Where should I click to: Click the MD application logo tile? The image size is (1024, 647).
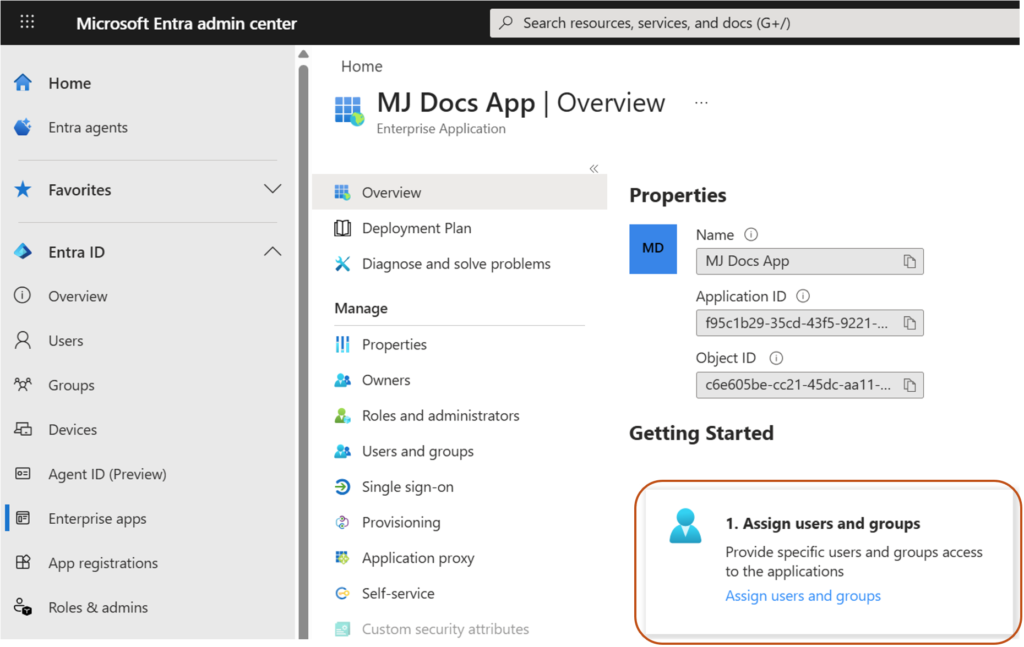[x=653, y=248]
